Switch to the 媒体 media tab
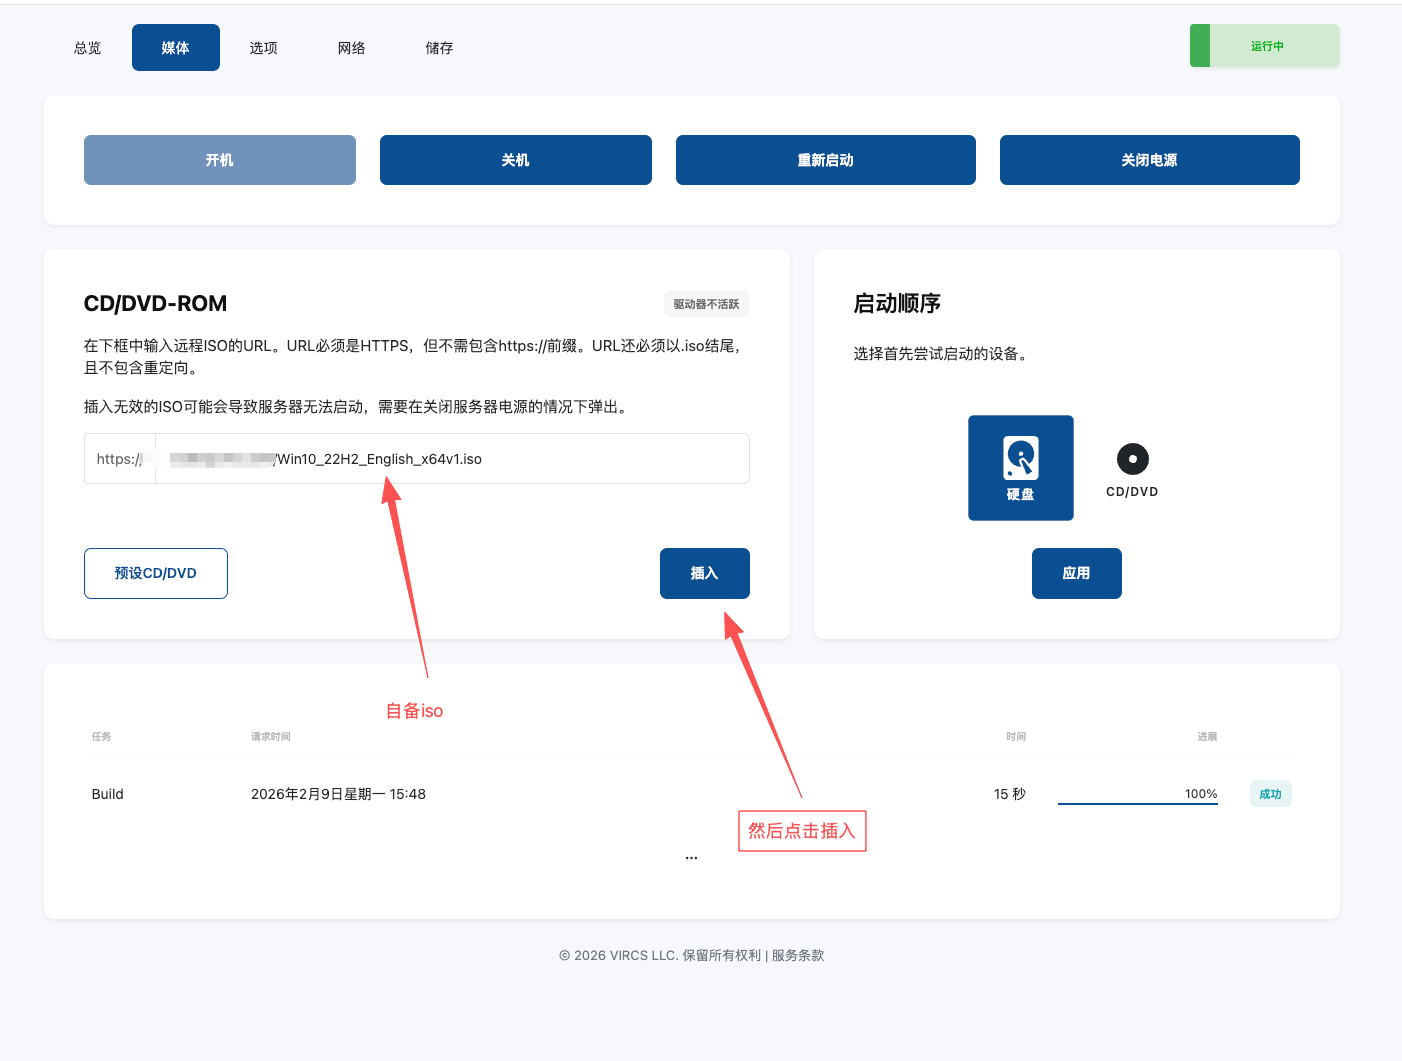Viewport: 1402px width, 1061px height. click(176, 48)
